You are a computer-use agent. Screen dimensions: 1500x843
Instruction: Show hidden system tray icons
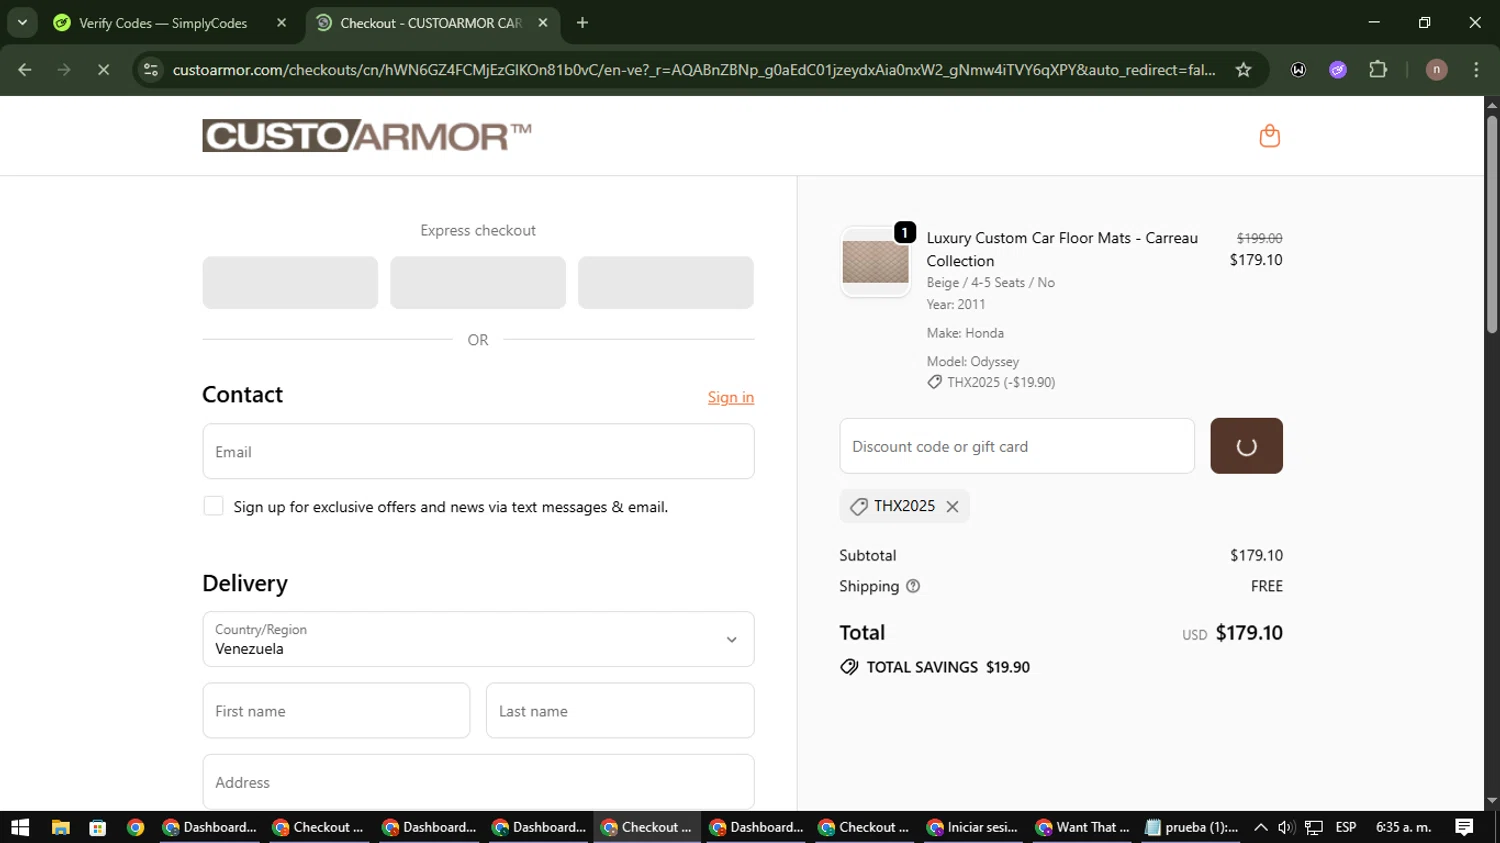(1261, 827)
